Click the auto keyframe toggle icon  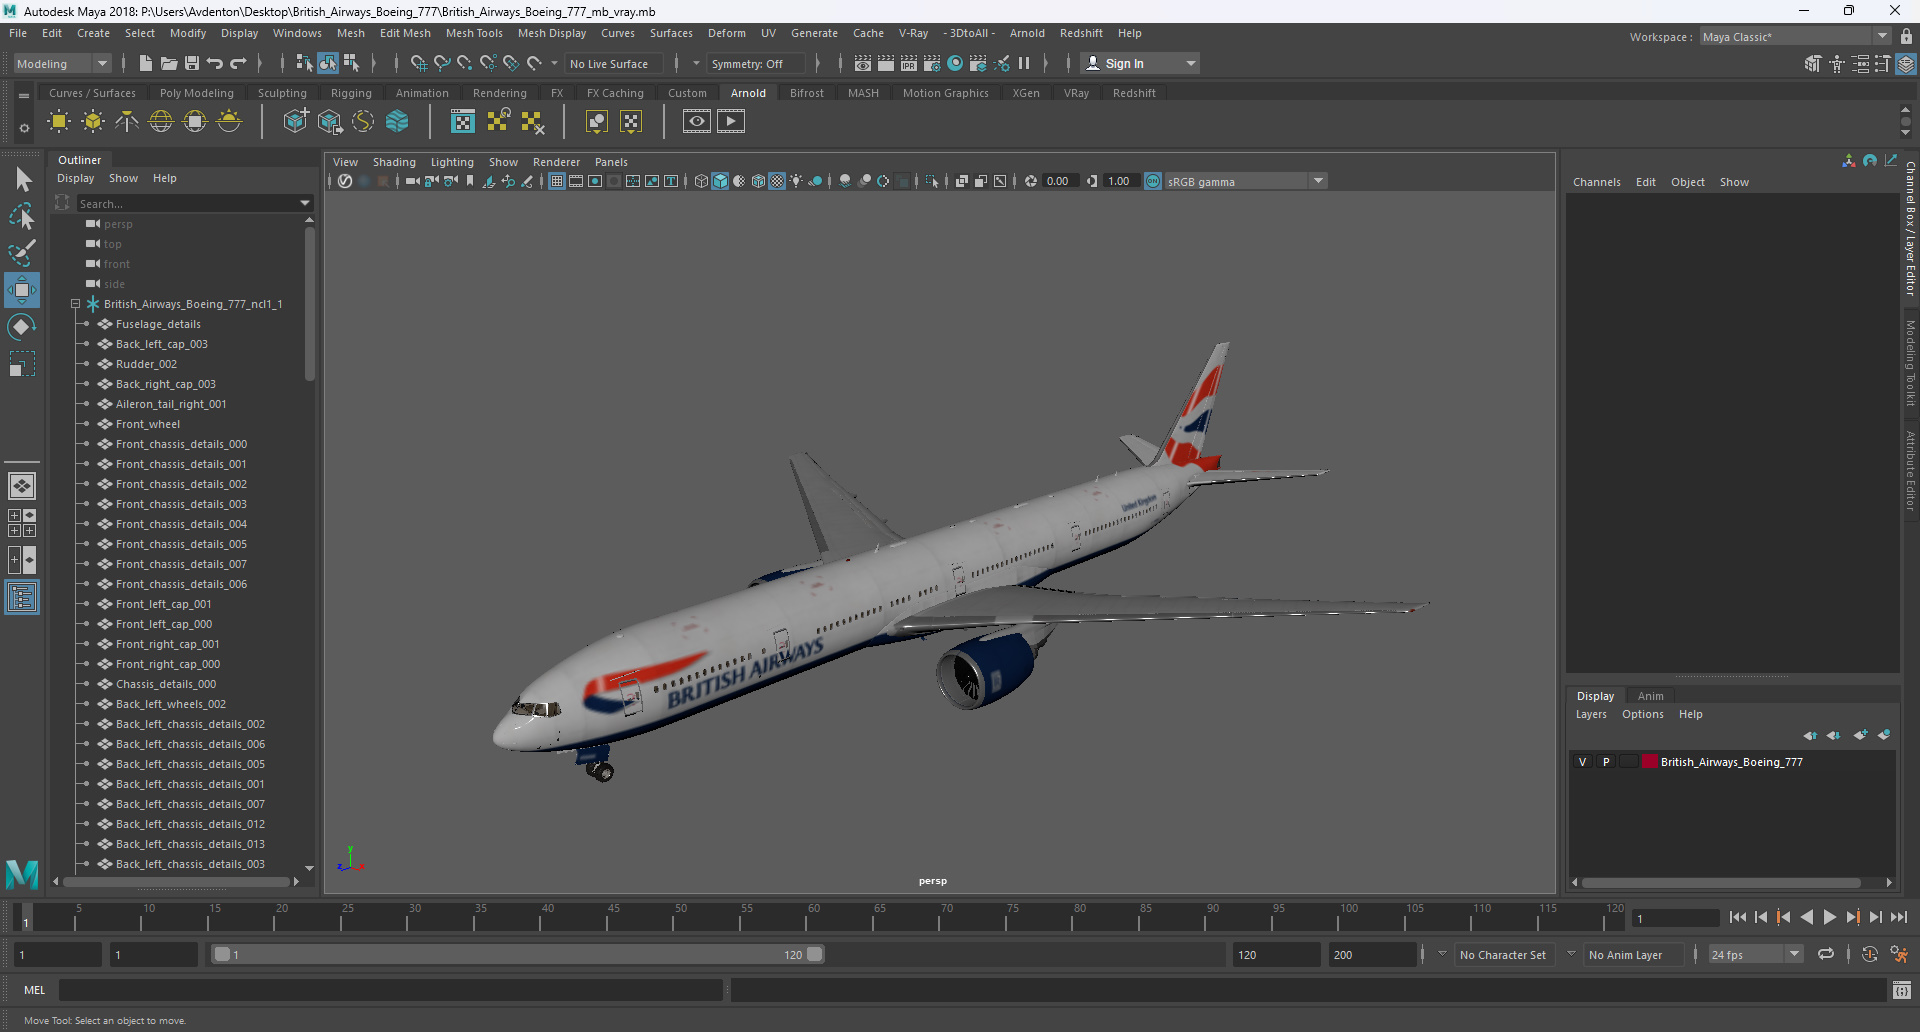pos(1869,954)
